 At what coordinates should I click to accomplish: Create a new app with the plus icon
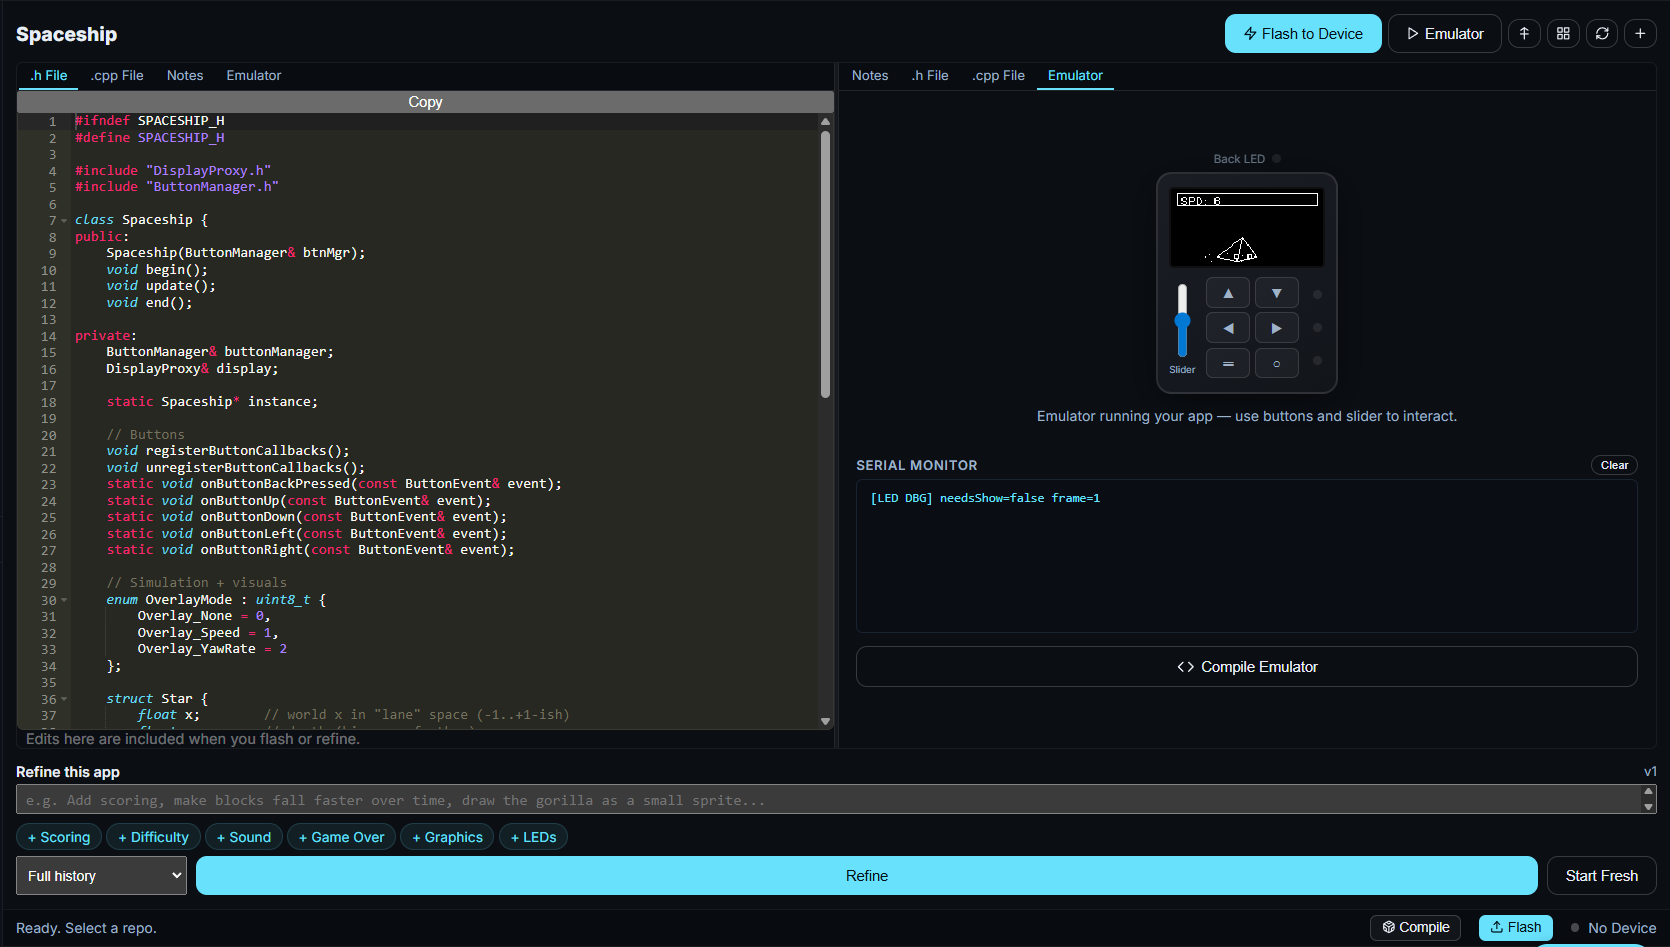(x=1640, y=33)
